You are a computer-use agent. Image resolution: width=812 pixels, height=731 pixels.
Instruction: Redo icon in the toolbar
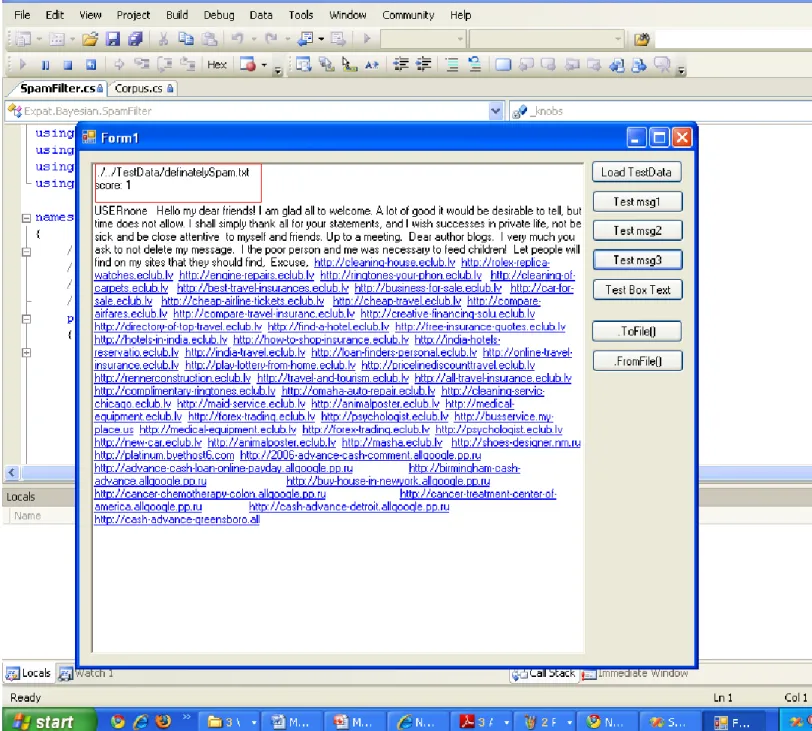click(x=271, y=39)
